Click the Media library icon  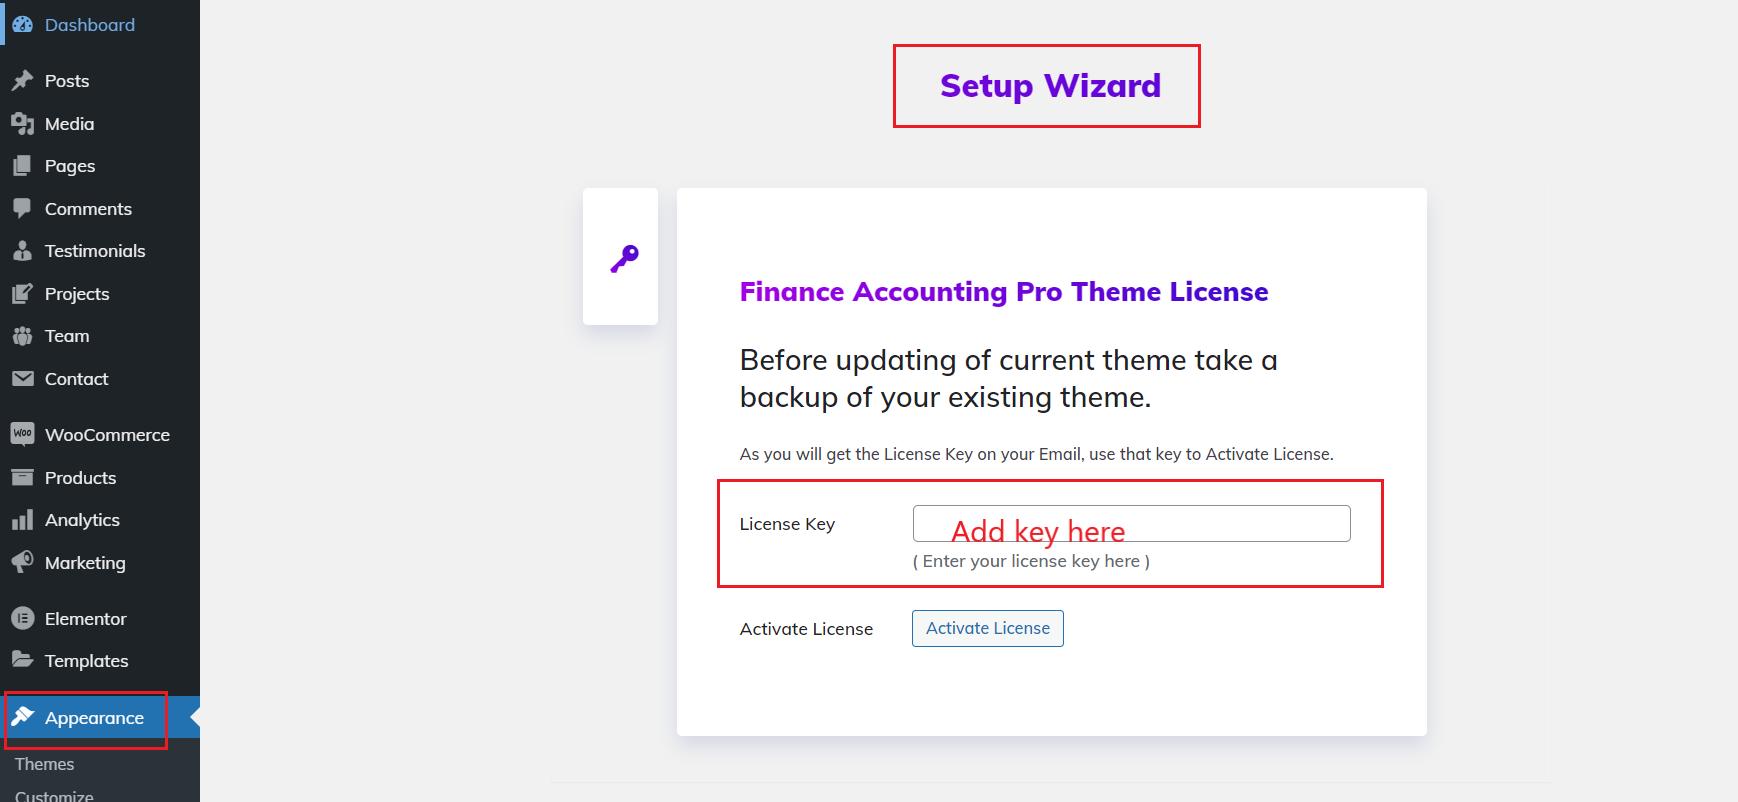[x=23, y=123]
